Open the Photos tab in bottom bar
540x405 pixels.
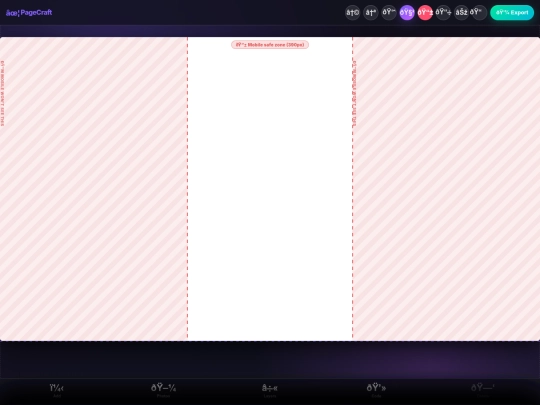pyautogui.click(x=164, y=391)
